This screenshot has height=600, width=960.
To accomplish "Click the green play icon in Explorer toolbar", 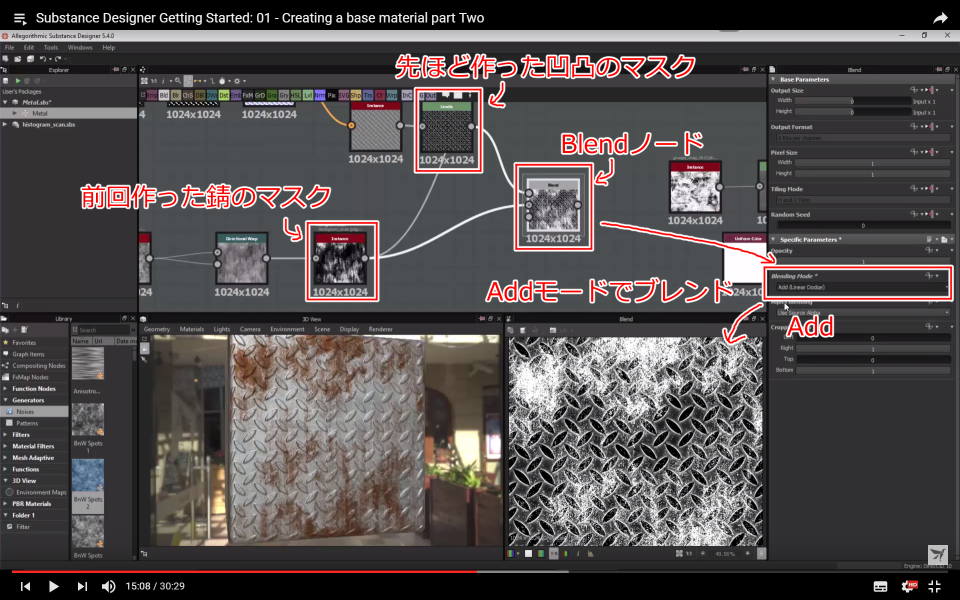I will pos(18,81).
